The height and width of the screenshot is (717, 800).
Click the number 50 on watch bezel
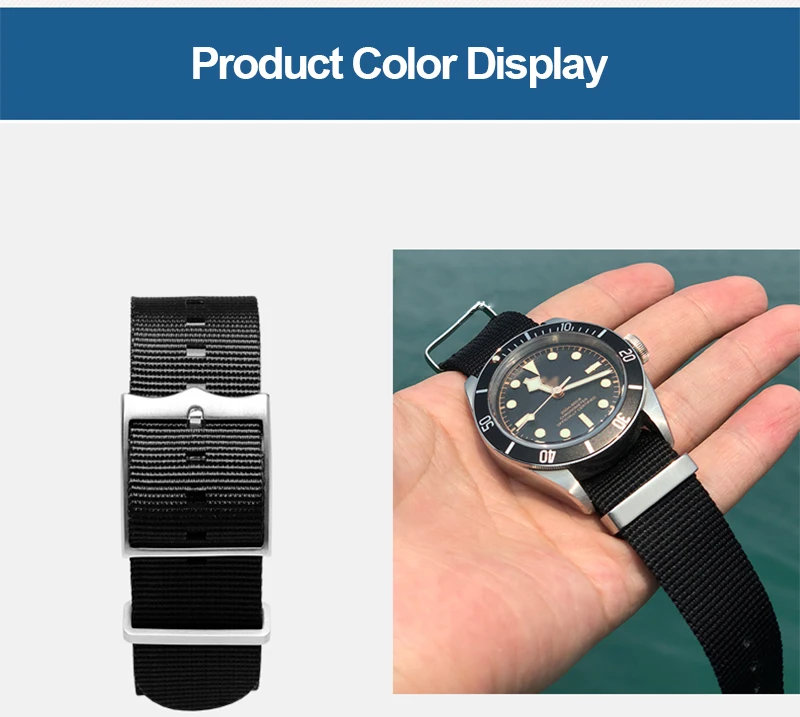(x=487, y=424)
